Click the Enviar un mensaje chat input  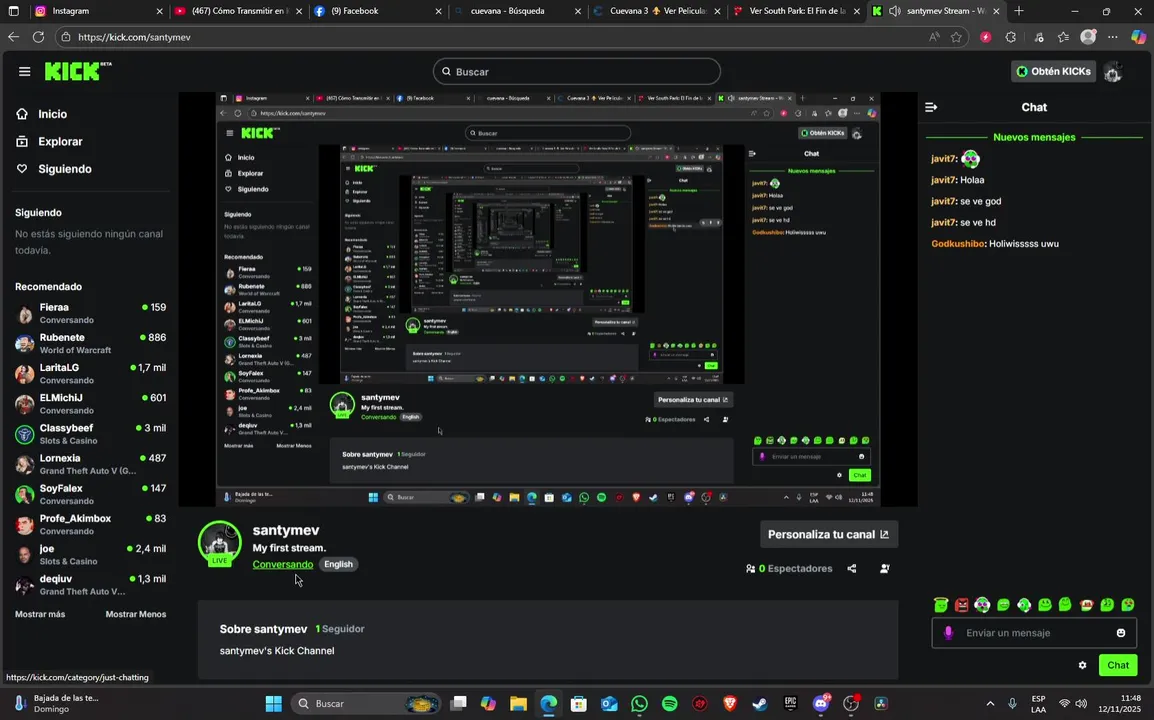tap(1033, 633)
